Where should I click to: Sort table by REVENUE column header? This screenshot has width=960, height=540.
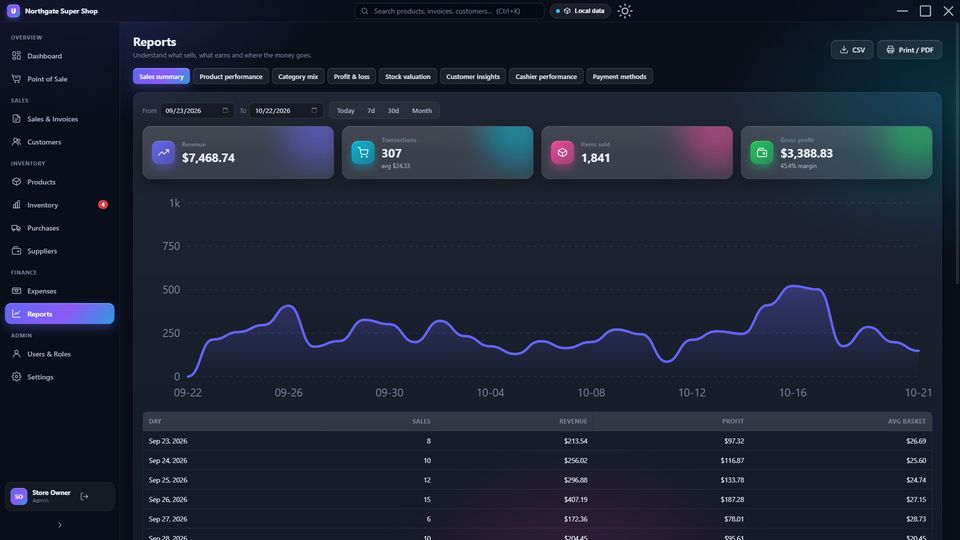[x=573, y=421]
